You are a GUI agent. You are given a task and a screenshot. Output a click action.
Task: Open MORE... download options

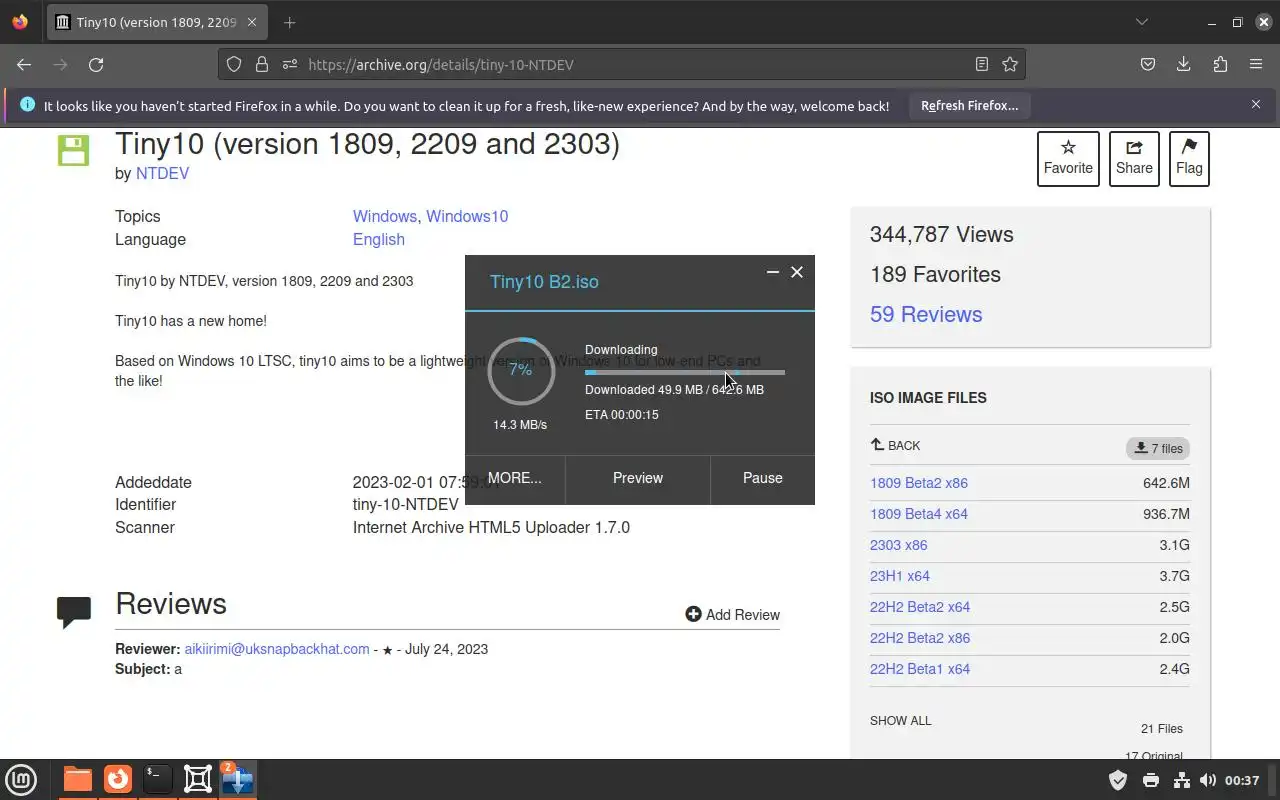(515, 478)
